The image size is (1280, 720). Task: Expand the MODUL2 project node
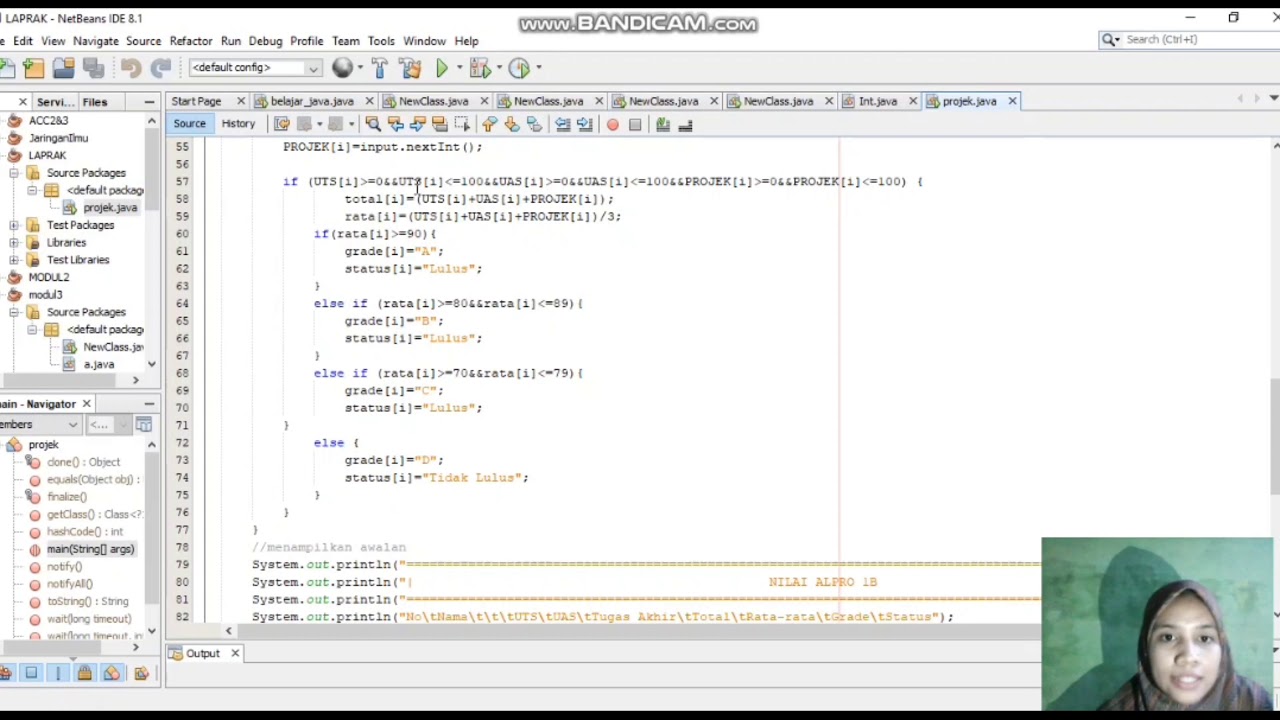14,277
